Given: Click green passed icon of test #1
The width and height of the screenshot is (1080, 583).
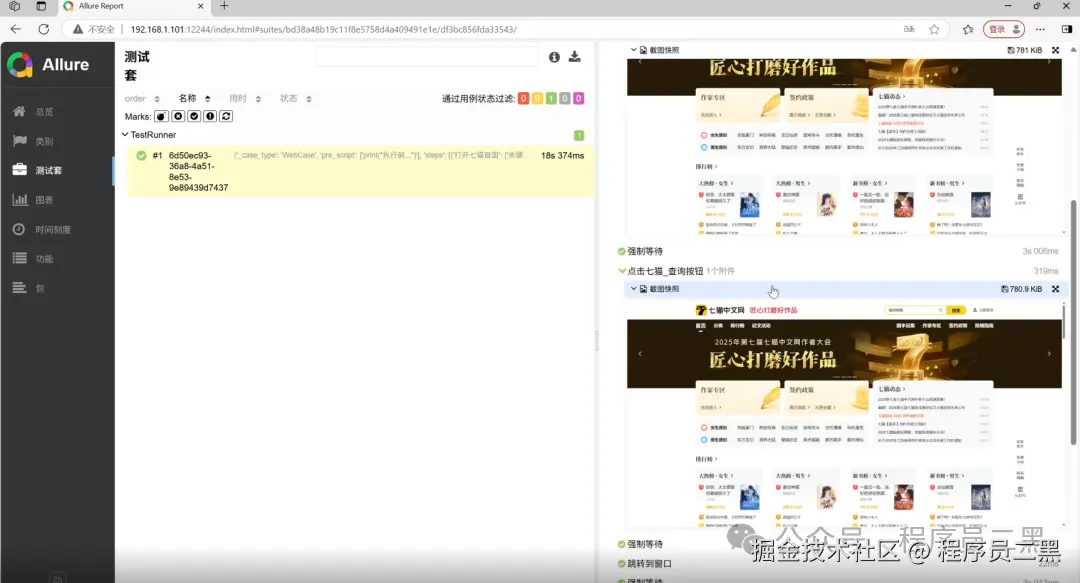Looking at the screenshot, I should coord(141,156).
